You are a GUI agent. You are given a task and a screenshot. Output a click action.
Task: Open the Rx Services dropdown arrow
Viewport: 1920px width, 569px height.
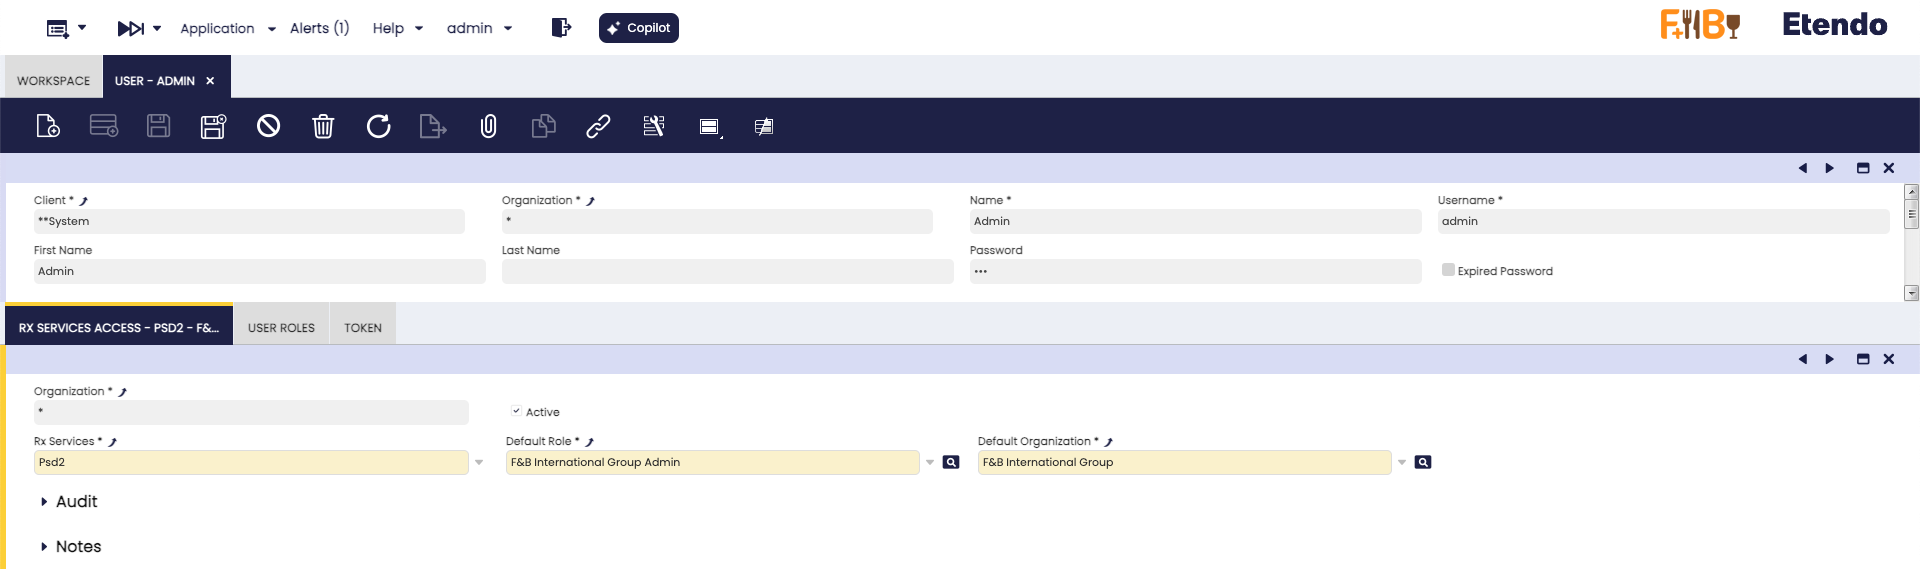point(479,462)
